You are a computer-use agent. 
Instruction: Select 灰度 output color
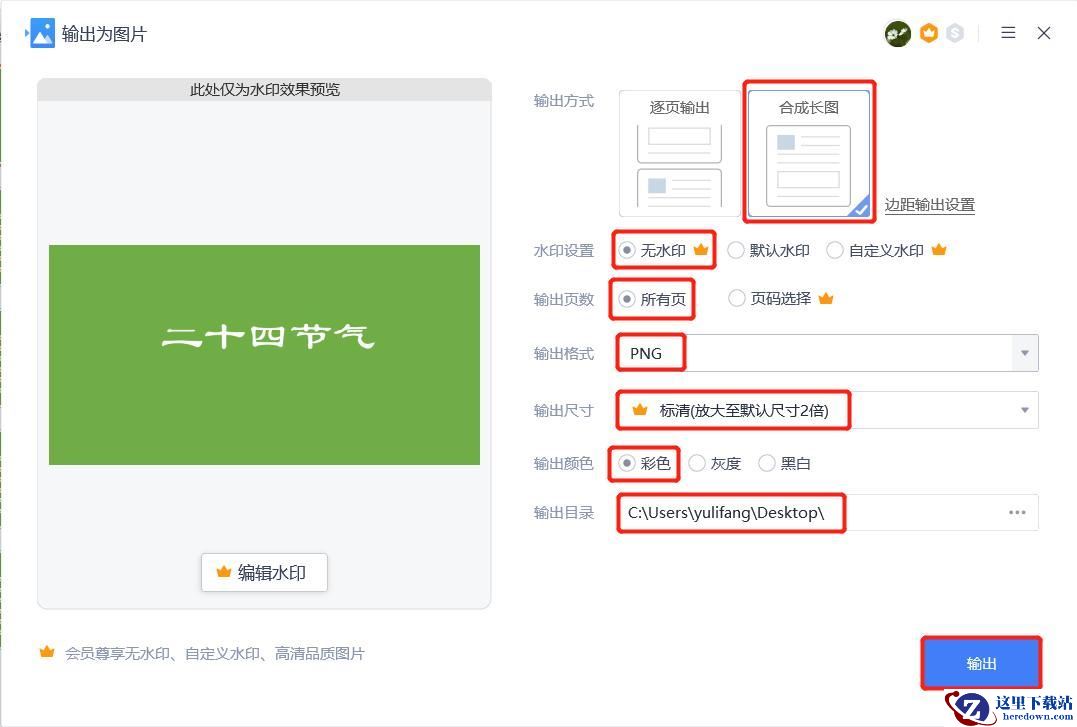pyautogui.click(x=697, y=463)
